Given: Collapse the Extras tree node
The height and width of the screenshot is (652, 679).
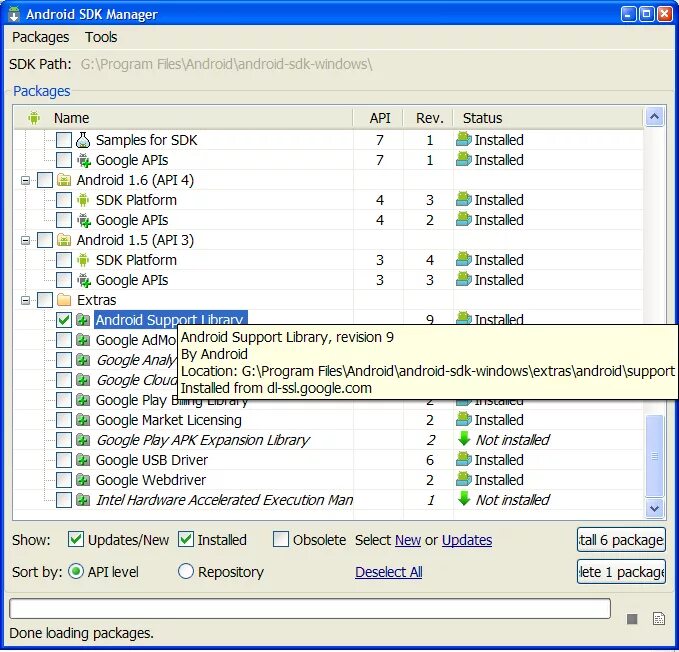Looking at the screenshot, I should (x=26, y=300).
